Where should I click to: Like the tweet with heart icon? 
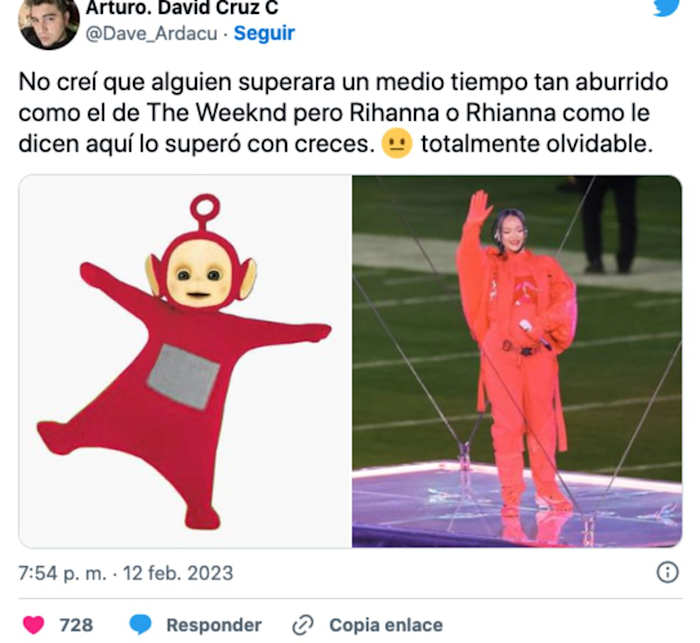33,624
